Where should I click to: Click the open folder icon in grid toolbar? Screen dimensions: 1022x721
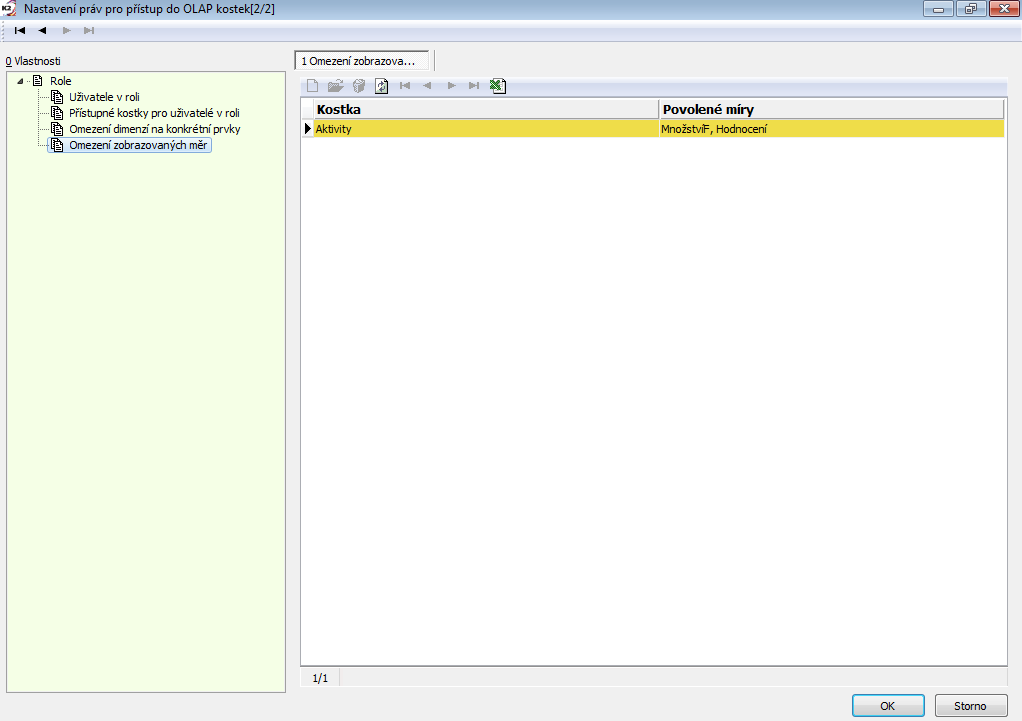click(336, 86)
